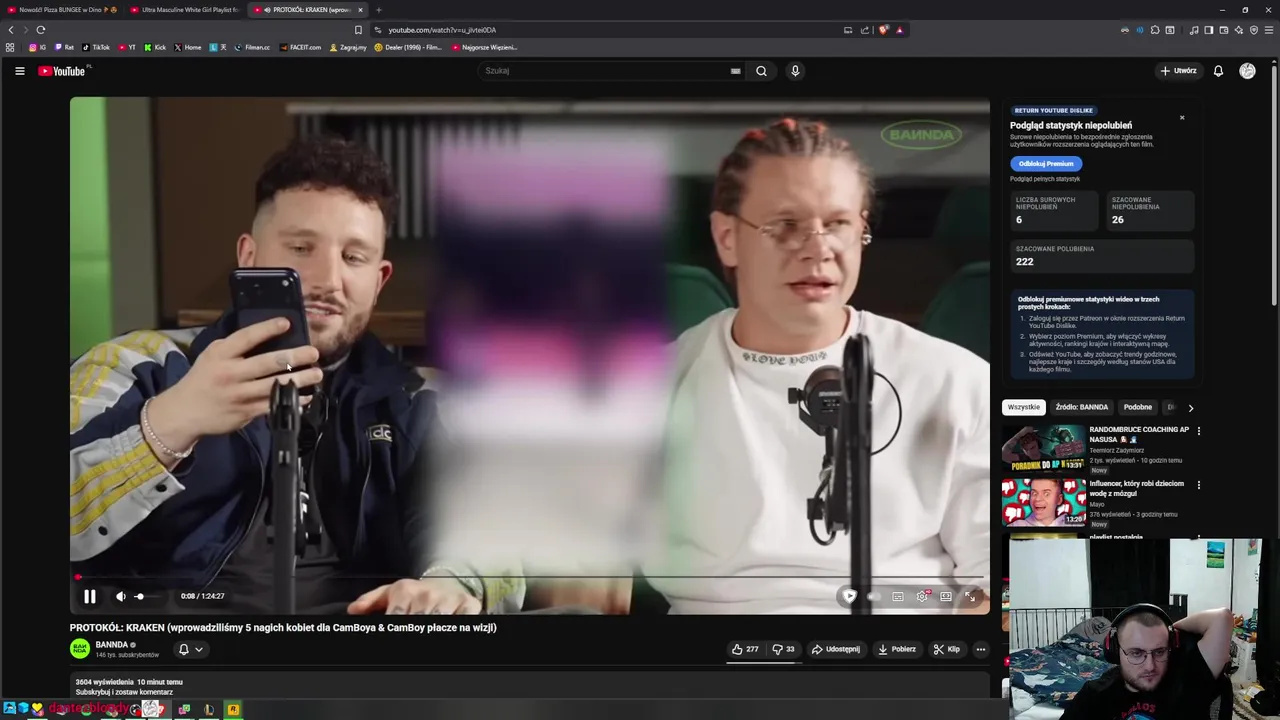Like the video (277 likes)
1280x720 pixels.
click(x=745, y=649)
